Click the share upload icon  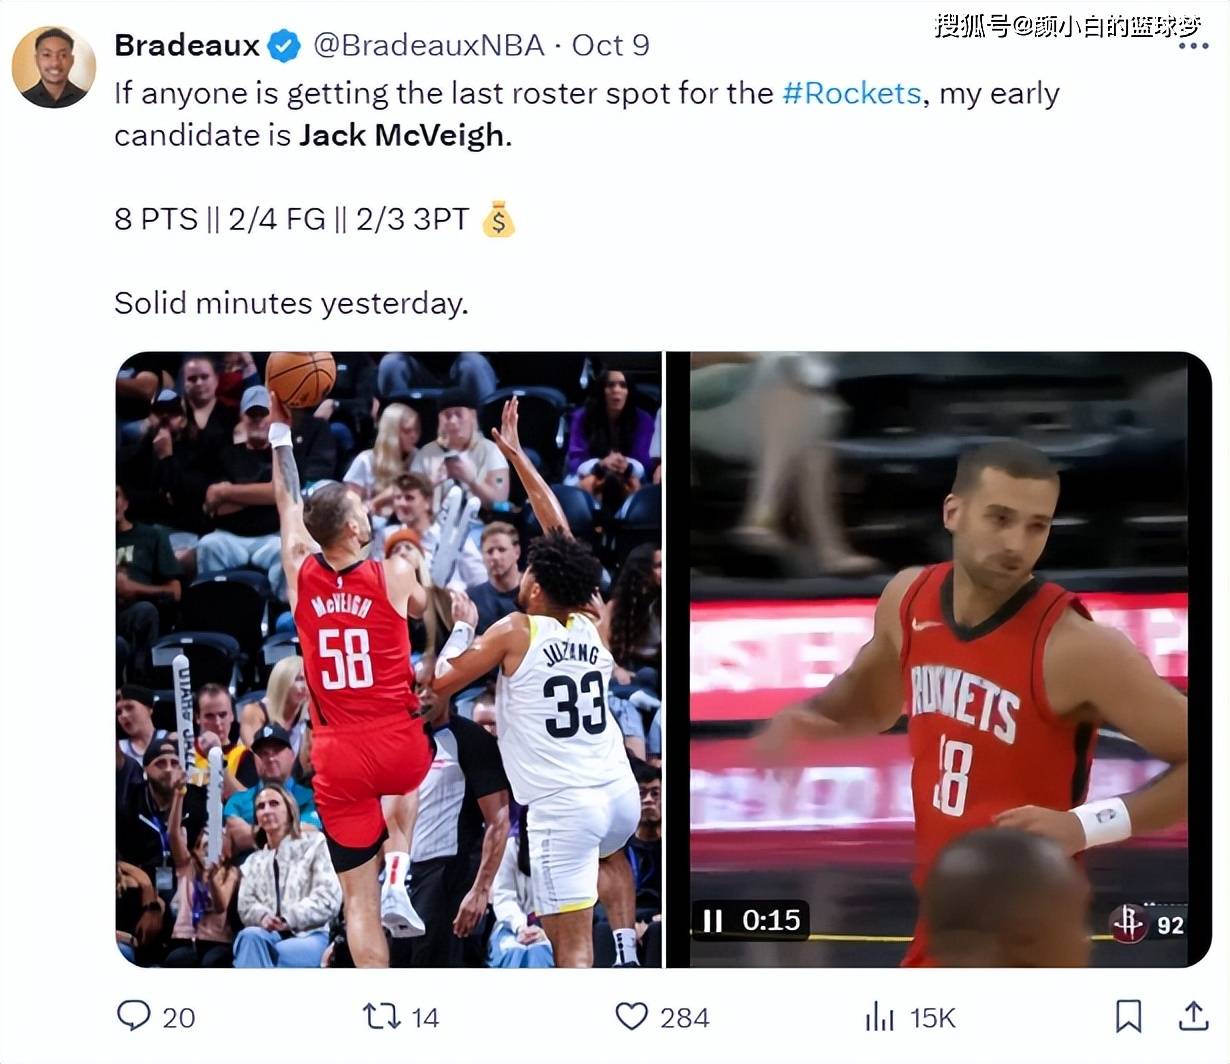1193,1016
